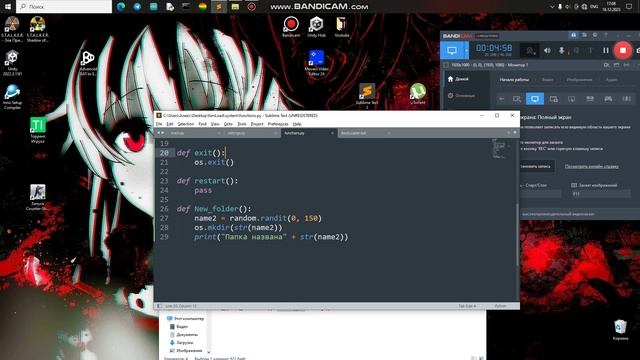The image size is (640, 360).
Task: Open the Find menu in Sublime Text
Action: [x=202, y=124]
